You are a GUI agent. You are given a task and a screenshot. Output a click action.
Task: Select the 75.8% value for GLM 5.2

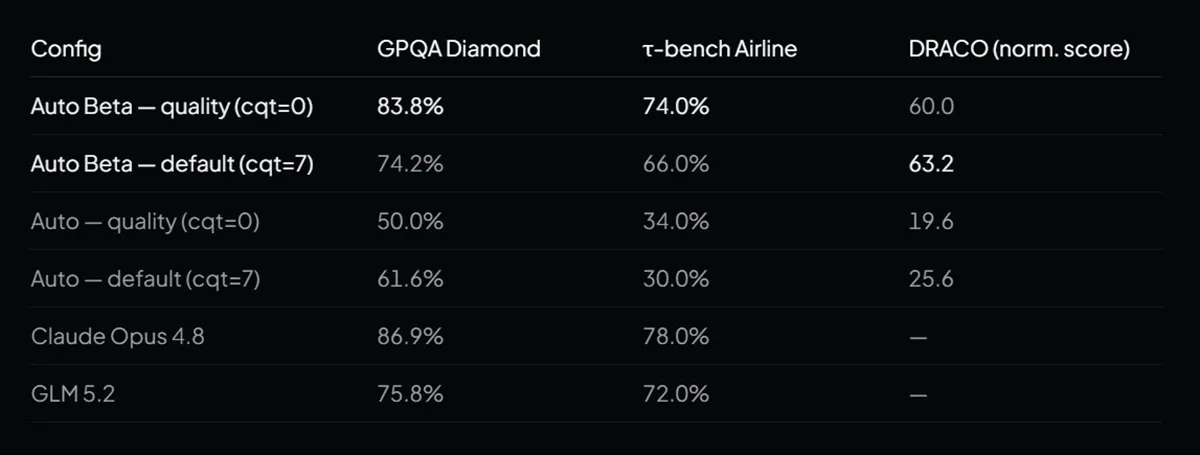(409, 394)
